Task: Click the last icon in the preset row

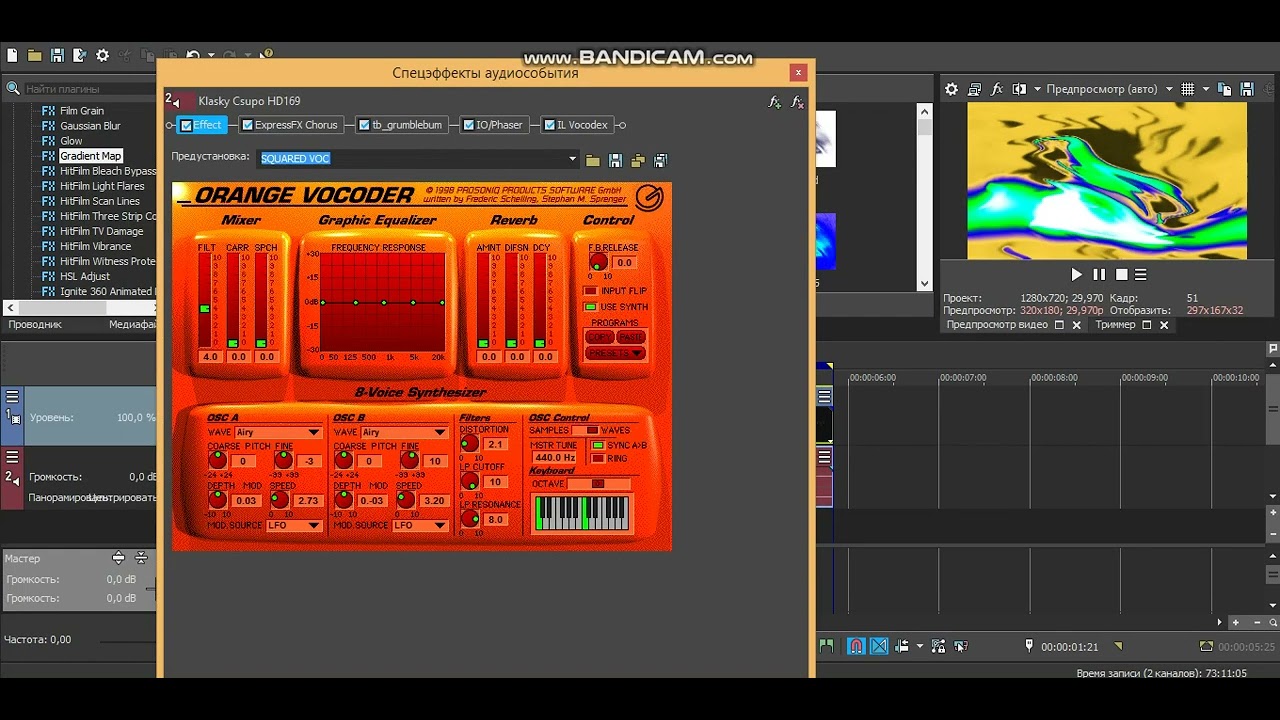Action: [x=660, y=160]
